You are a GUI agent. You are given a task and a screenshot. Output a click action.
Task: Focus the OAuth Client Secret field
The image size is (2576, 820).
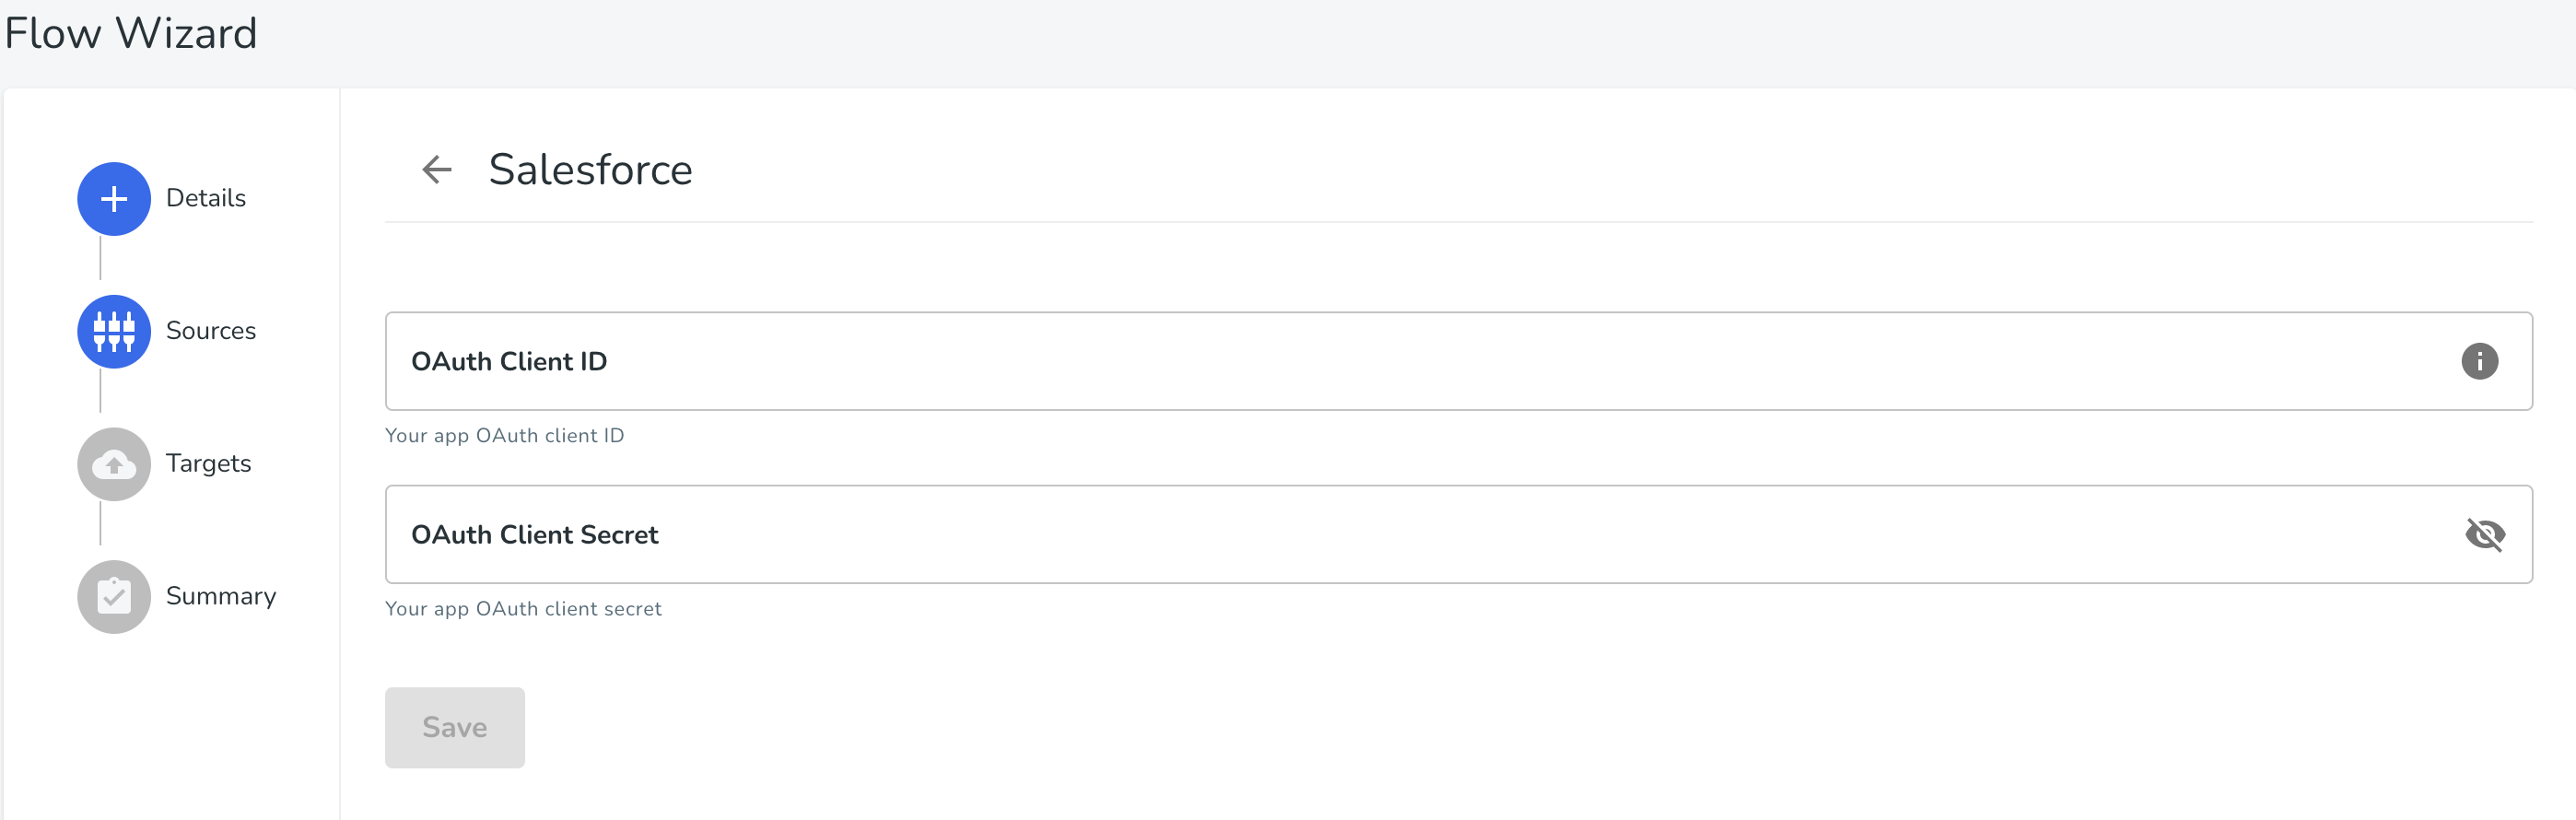[1458, 535]
